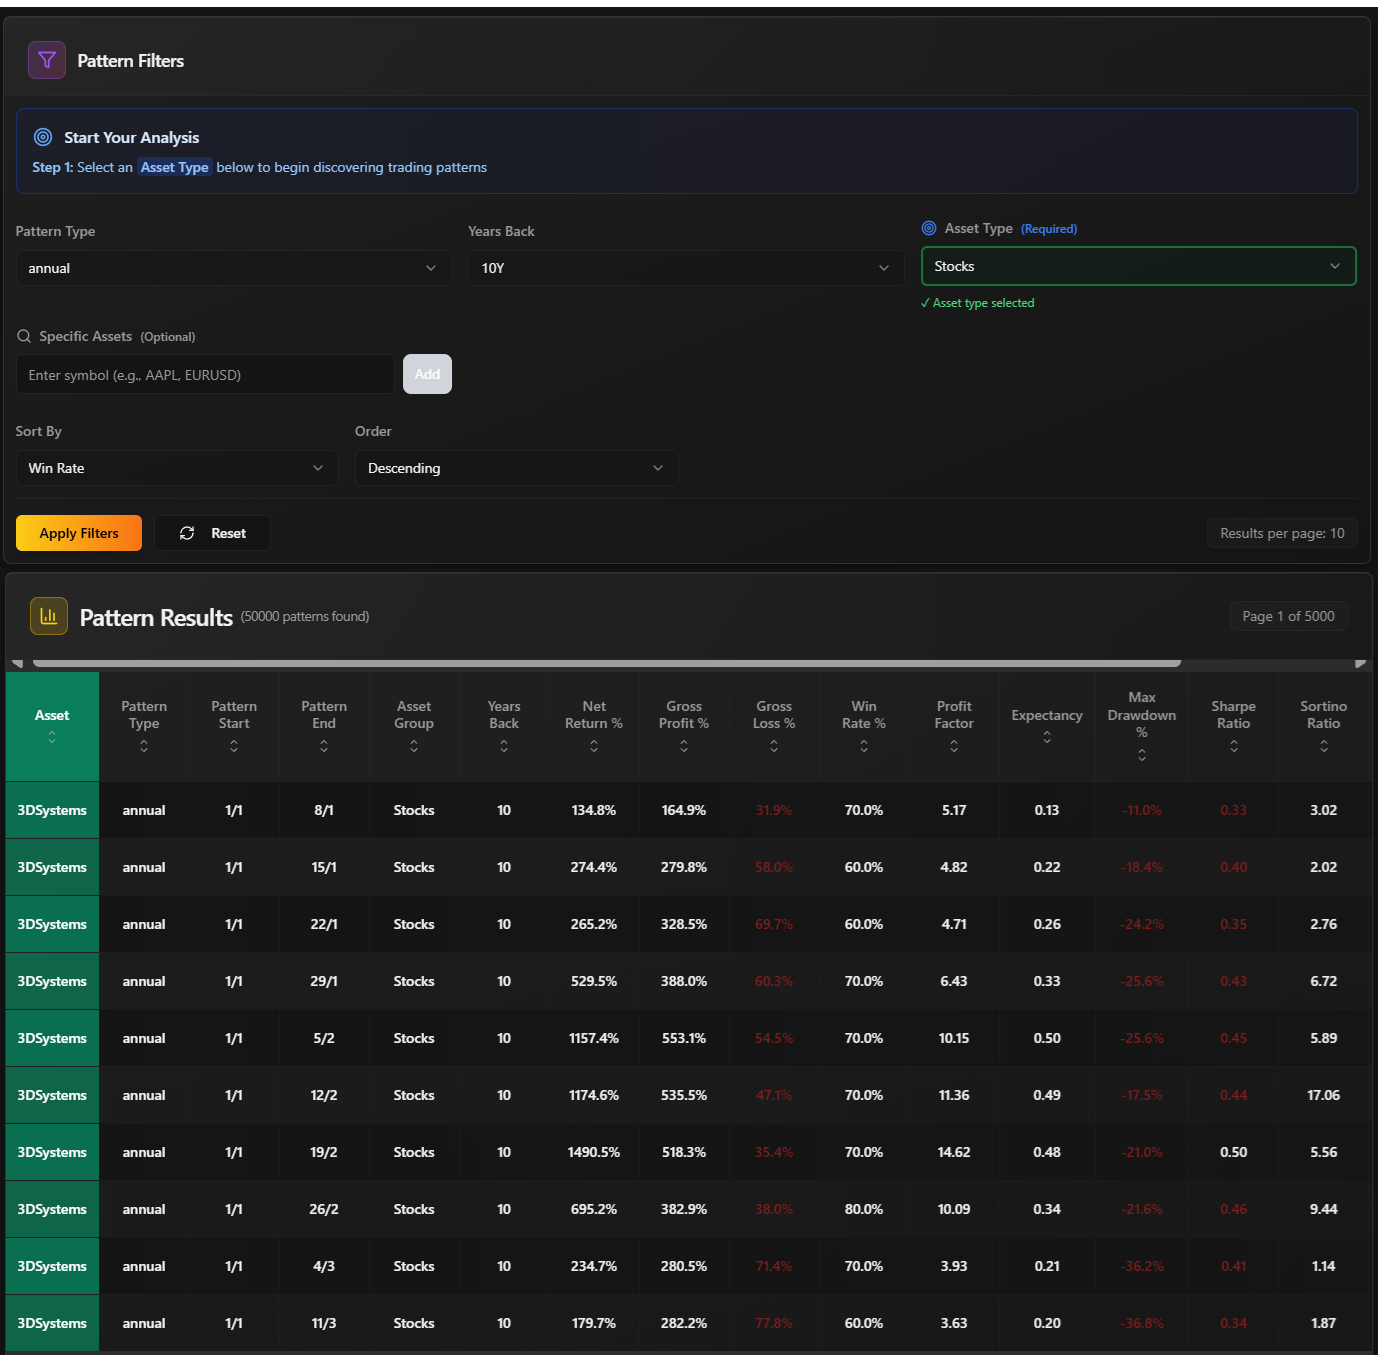Click the Reset button
The image size is (1378, 1355).
212,533
